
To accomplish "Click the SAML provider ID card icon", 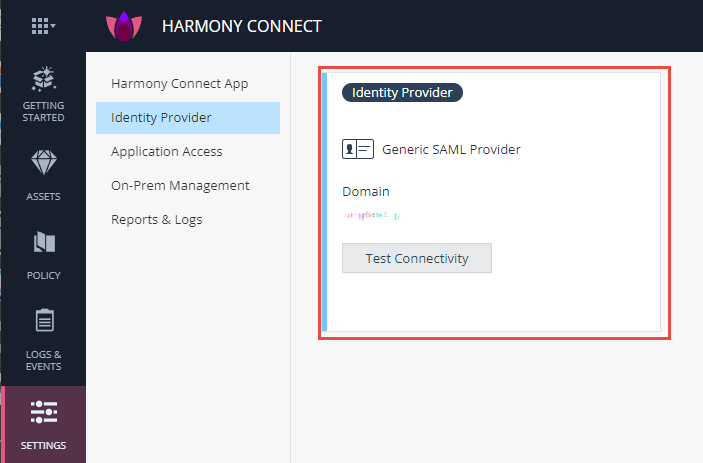I will (357, 149).
